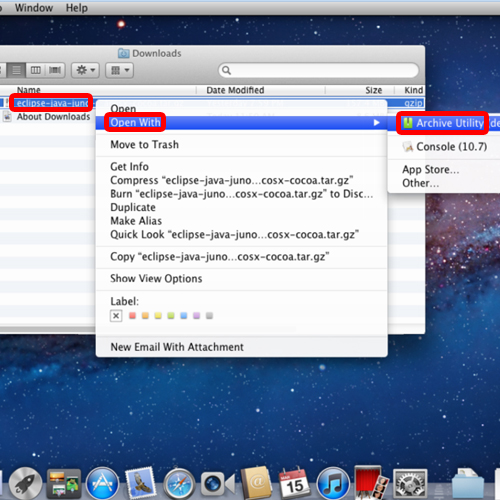Screen dimensions: 500x500
Task: Launch iTunes music note icon in Dock
Action: click(x=333, y=483)
